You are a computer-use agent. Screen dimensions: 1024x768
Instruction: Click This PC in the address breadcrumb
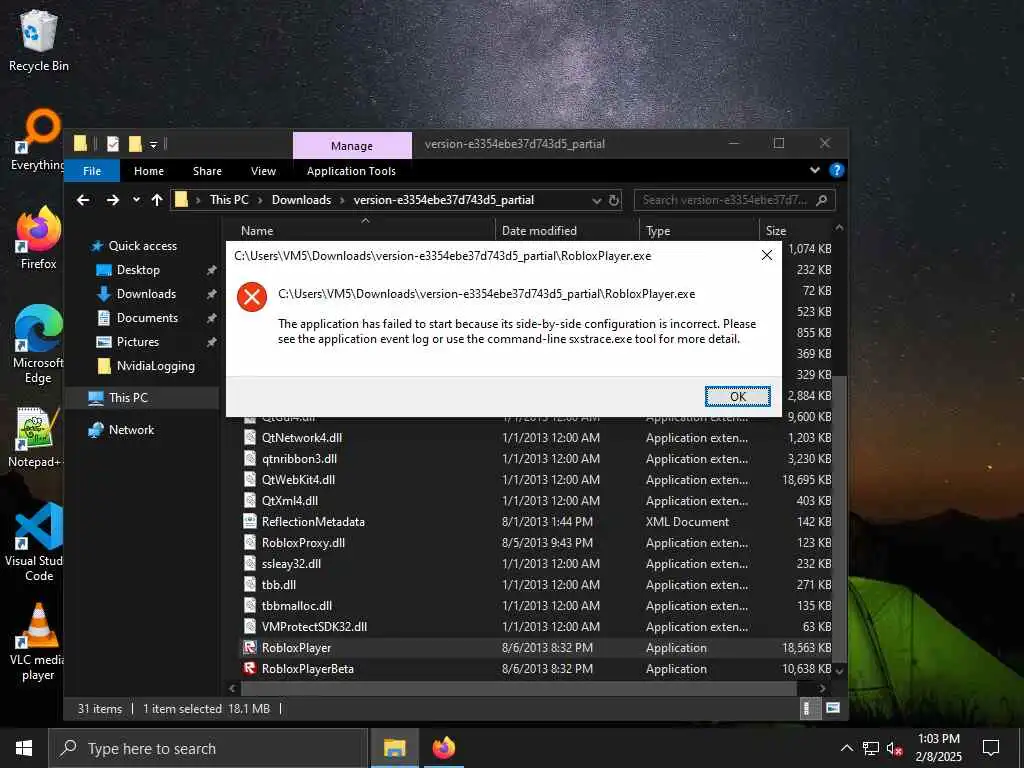pyautogui.click(x=229, y=200)
